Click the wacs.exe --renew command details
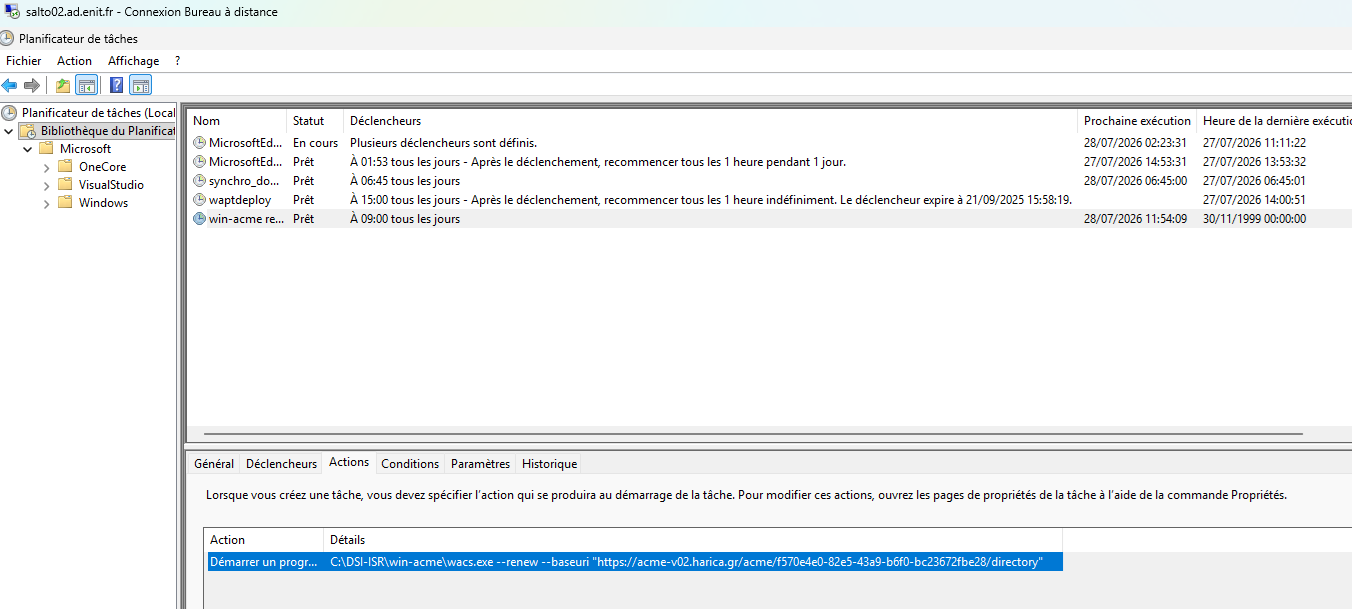Screen dimensions: 1352x609 tap(686, 563)
